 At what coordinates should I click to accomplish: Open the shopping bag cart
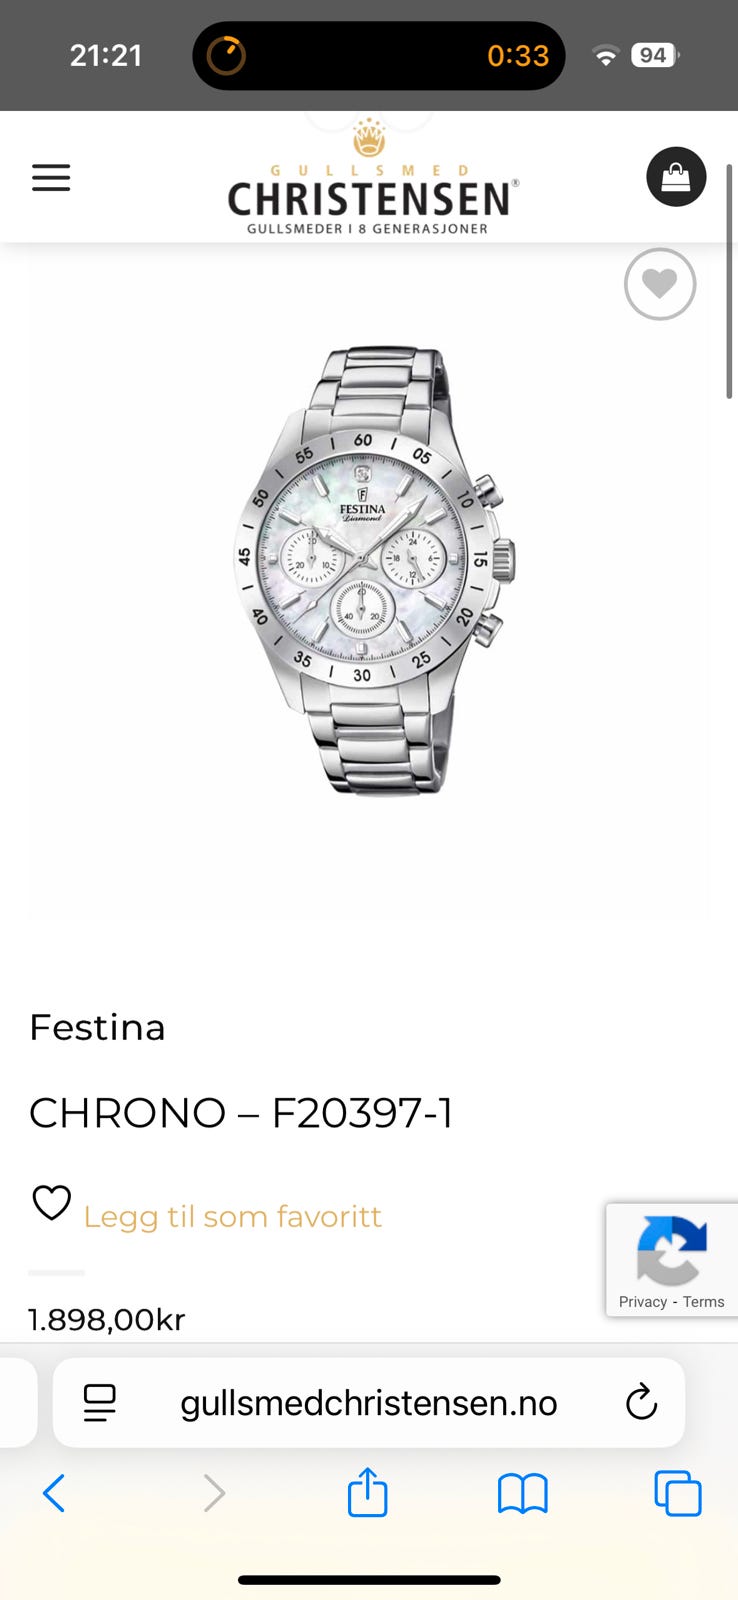pos(676,177)
